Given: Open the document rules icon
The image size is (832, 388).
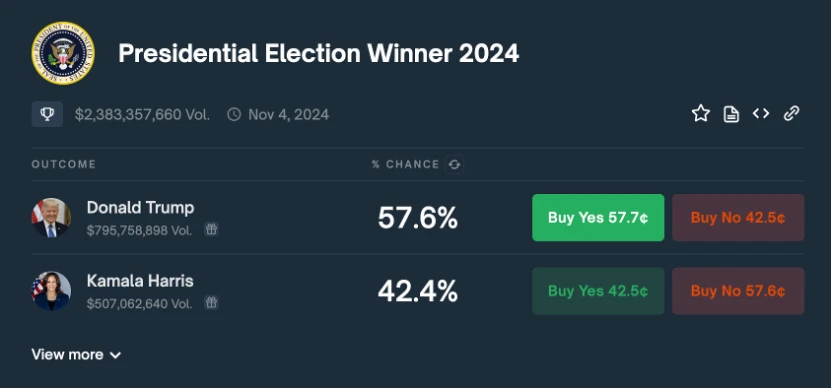Looking at the screenshot, I should coord(731,114).
